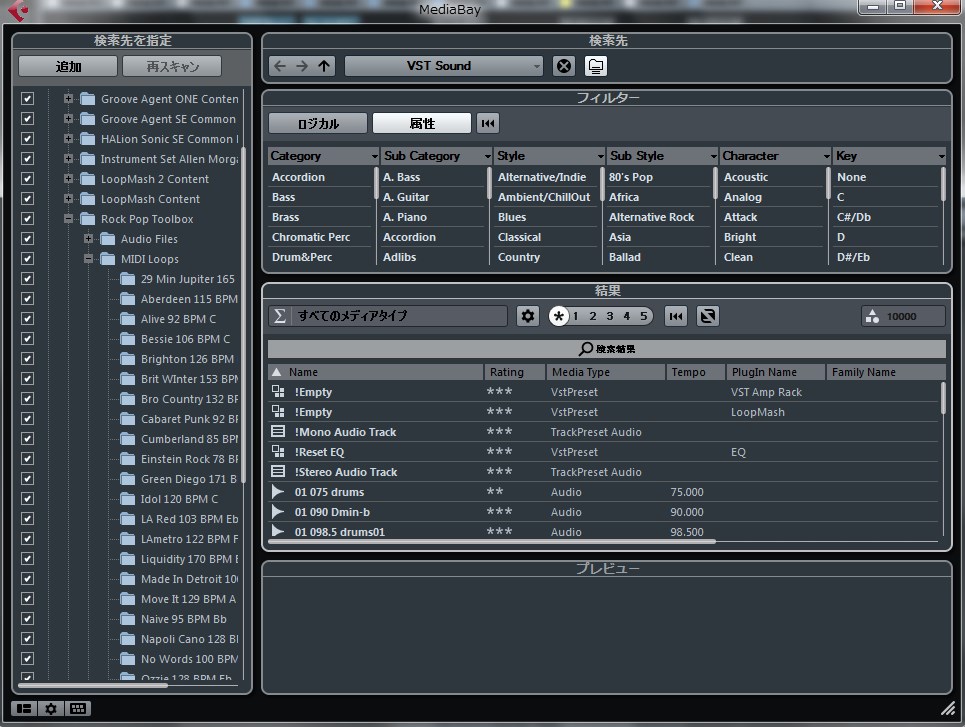Toggle the Audio Files folder checkbox

(x=27, y=238)
